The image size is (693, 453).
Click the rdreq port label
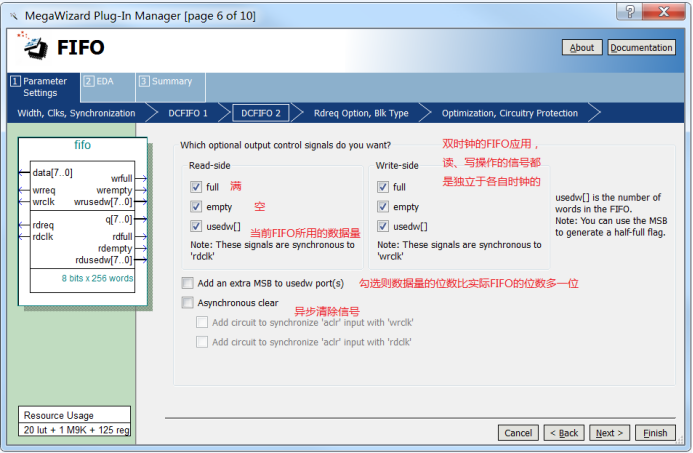click(43, 225)
